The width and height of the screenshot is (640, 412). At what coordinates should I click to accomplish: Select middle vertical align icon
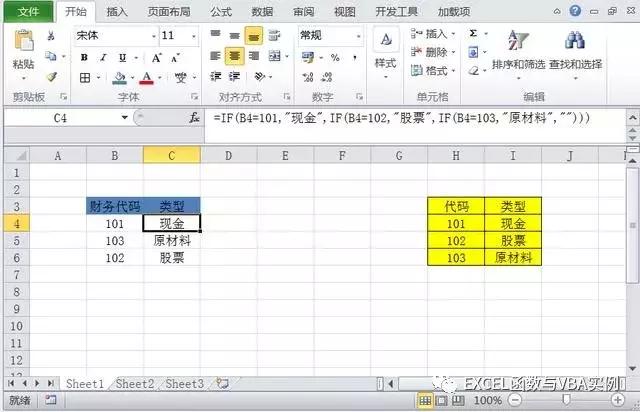click(234, 36)
